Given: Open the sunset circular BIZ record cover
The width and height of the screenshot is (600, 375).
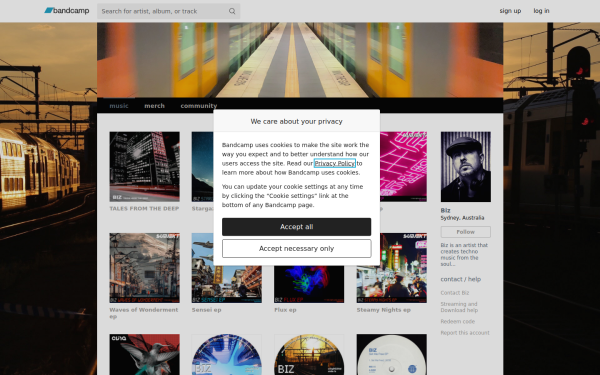Looking at the screenshot, I should (309, 355).
